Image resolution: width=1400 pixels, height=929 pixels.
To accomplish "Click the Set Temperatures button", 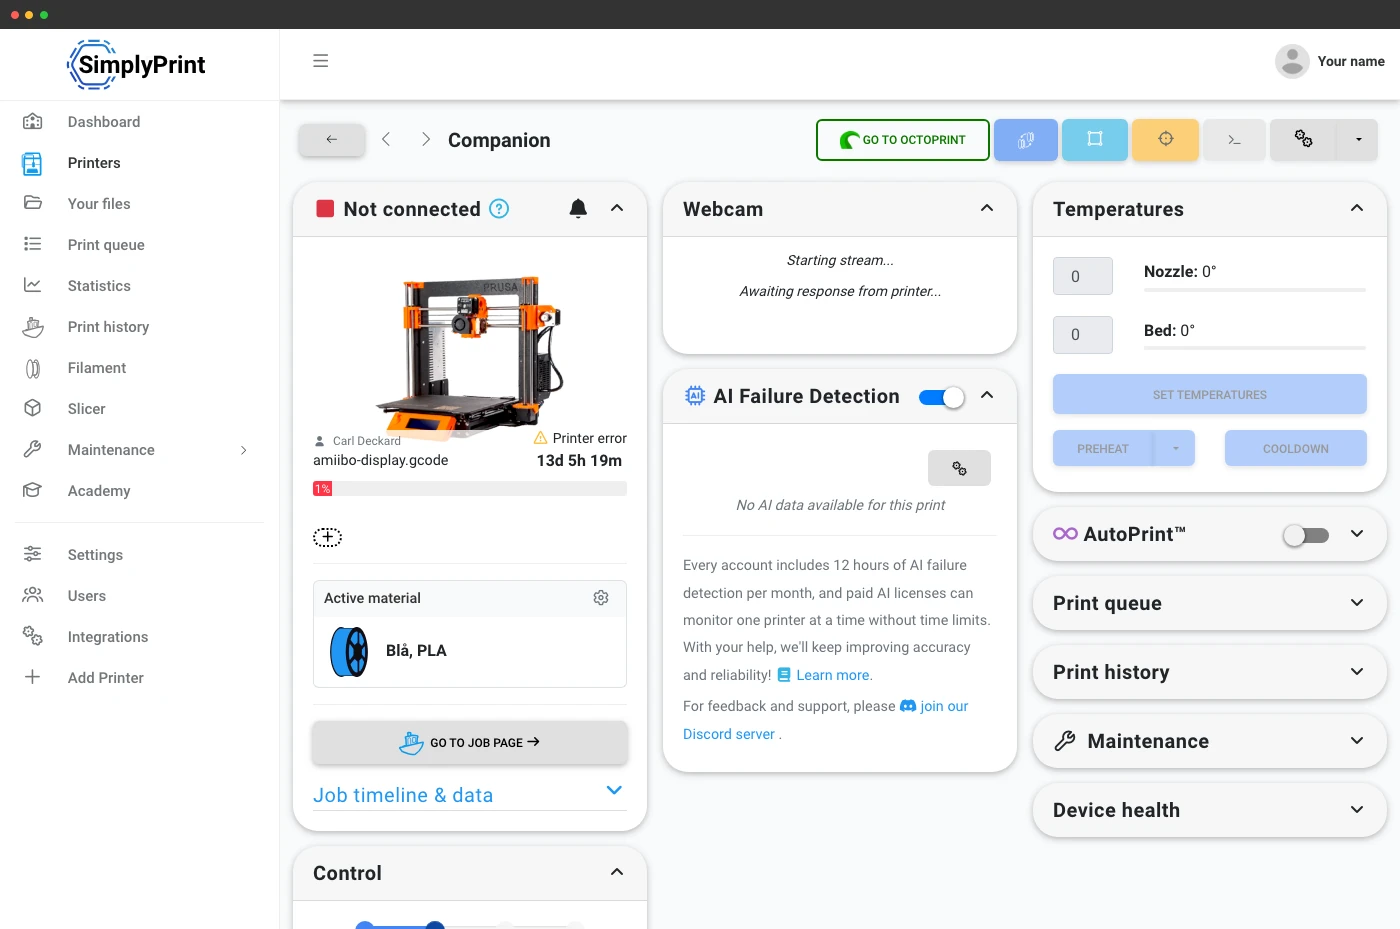I will click(x=1210, y=395).
